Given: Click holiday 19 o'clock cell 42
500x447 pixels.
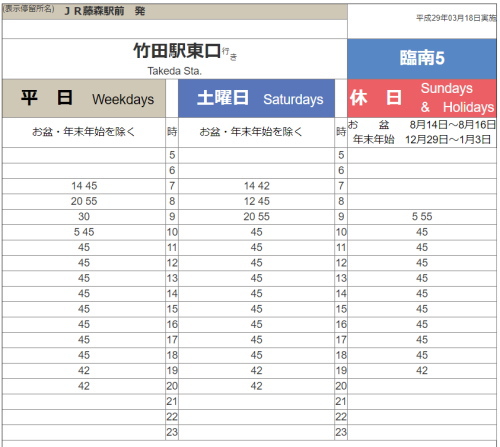Looking at the screenshot, I should [422, 371].
